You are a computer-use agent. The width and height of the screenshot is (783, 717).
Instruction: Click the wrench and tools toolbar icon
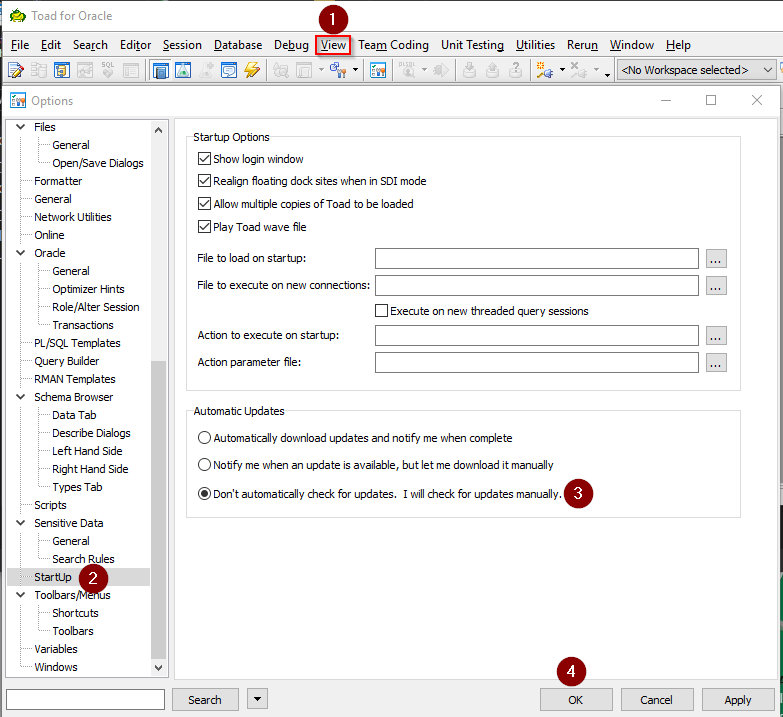(338, 70)
